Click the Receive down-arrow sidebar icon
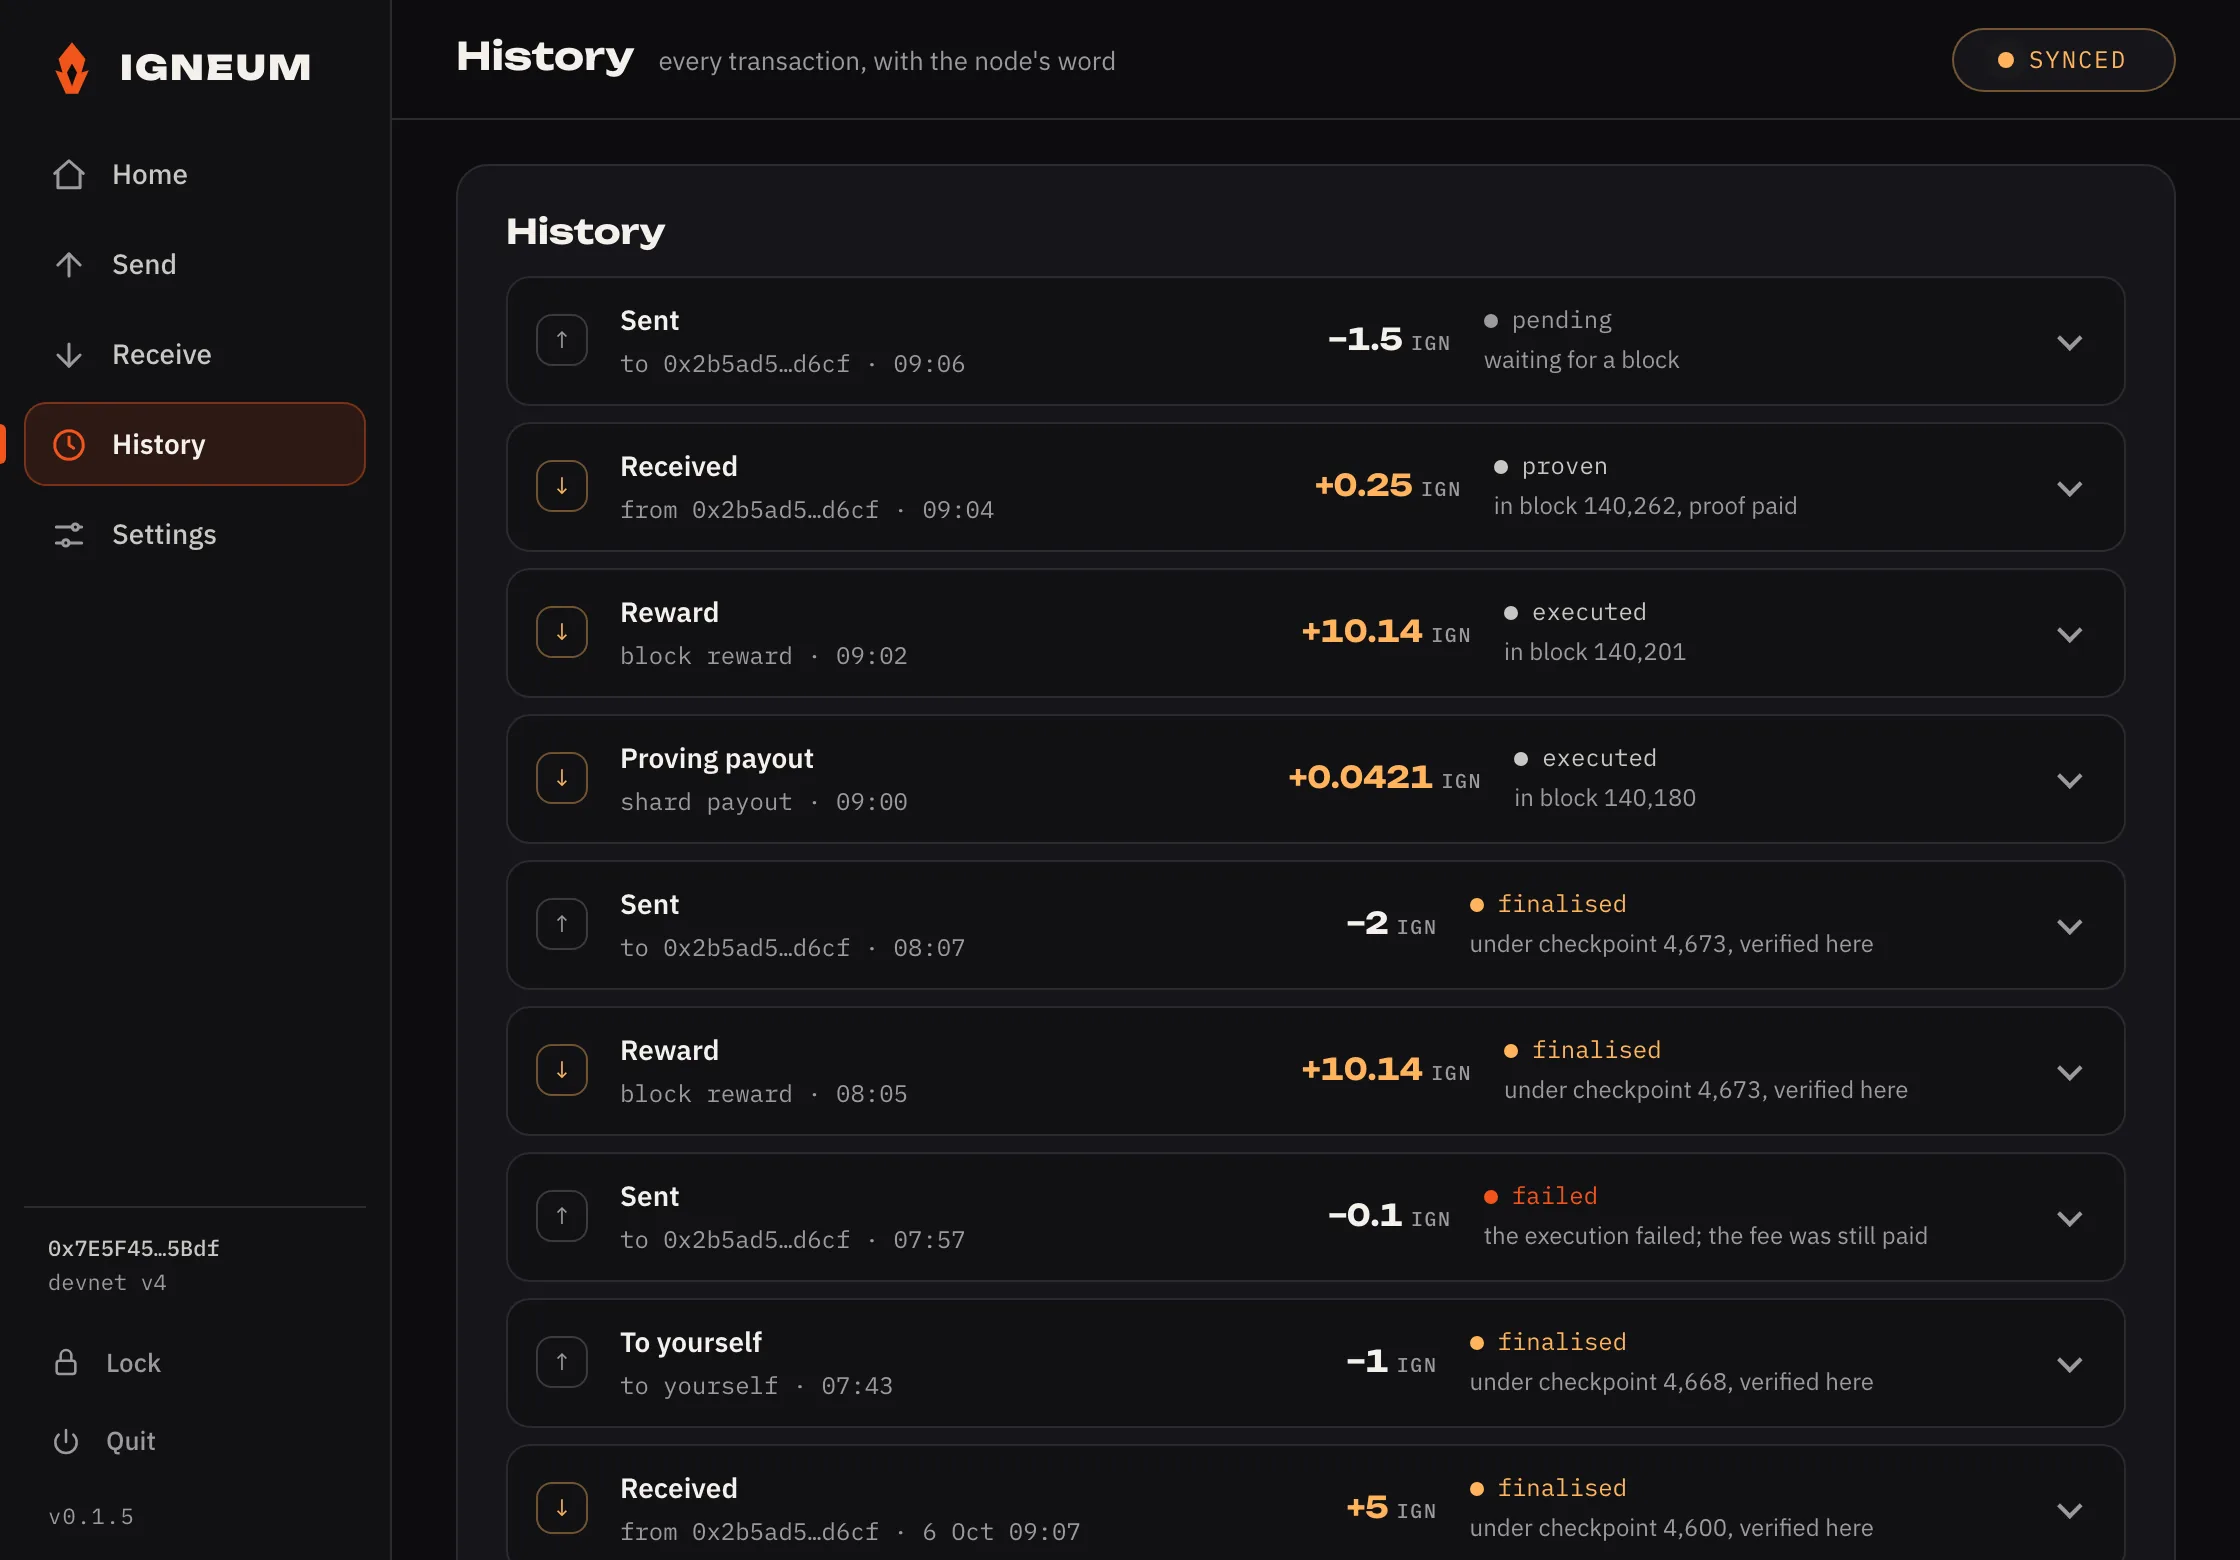2240x1560 pixels. pos(69,355)
